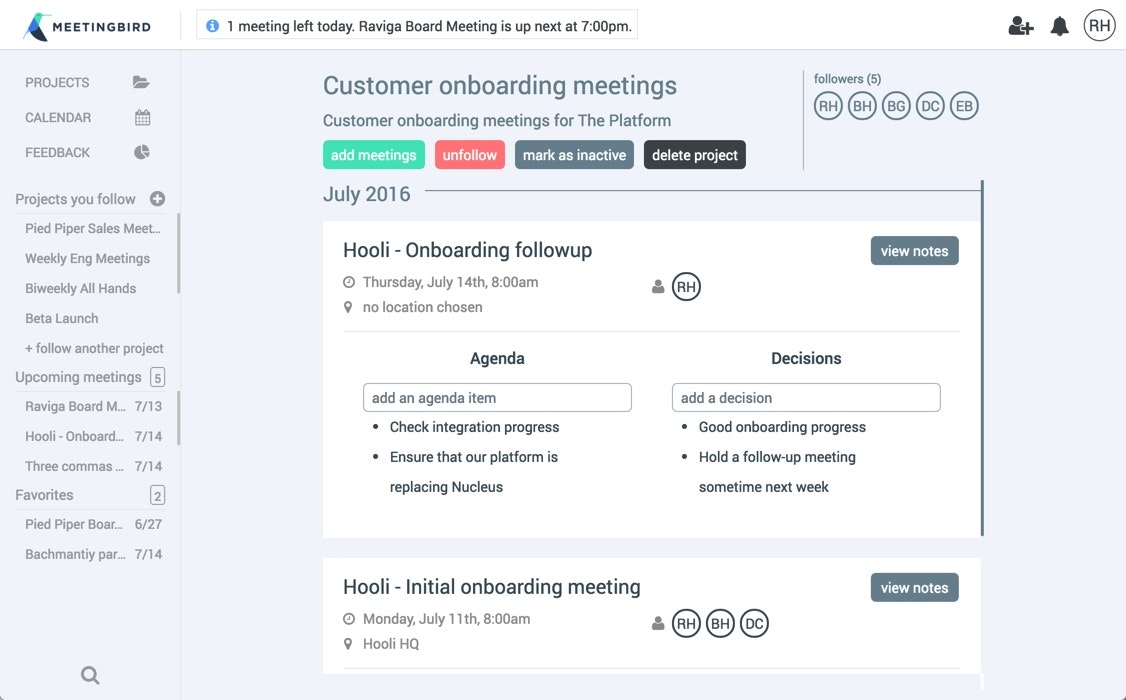
Task: Select Beta Launch in the sidebar
Action: click(x=62, y=318)
